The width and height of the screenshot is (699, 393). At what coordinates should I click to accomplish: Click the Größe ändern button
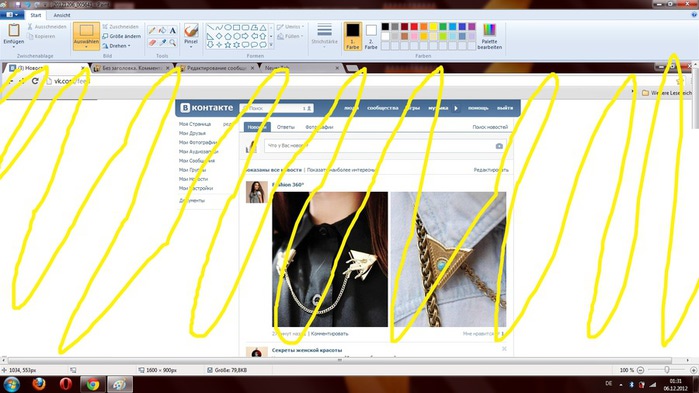122,36
